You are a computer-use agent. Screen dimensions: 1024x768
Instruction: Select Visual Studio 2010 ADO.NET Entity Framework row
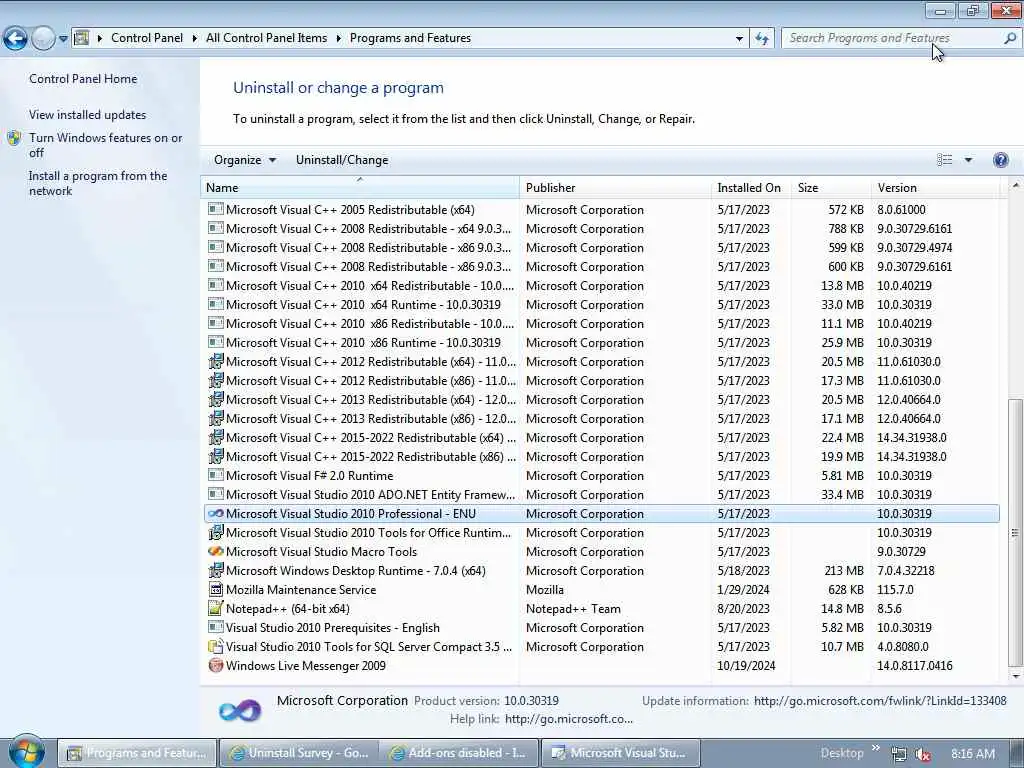[x=601, y=494]
